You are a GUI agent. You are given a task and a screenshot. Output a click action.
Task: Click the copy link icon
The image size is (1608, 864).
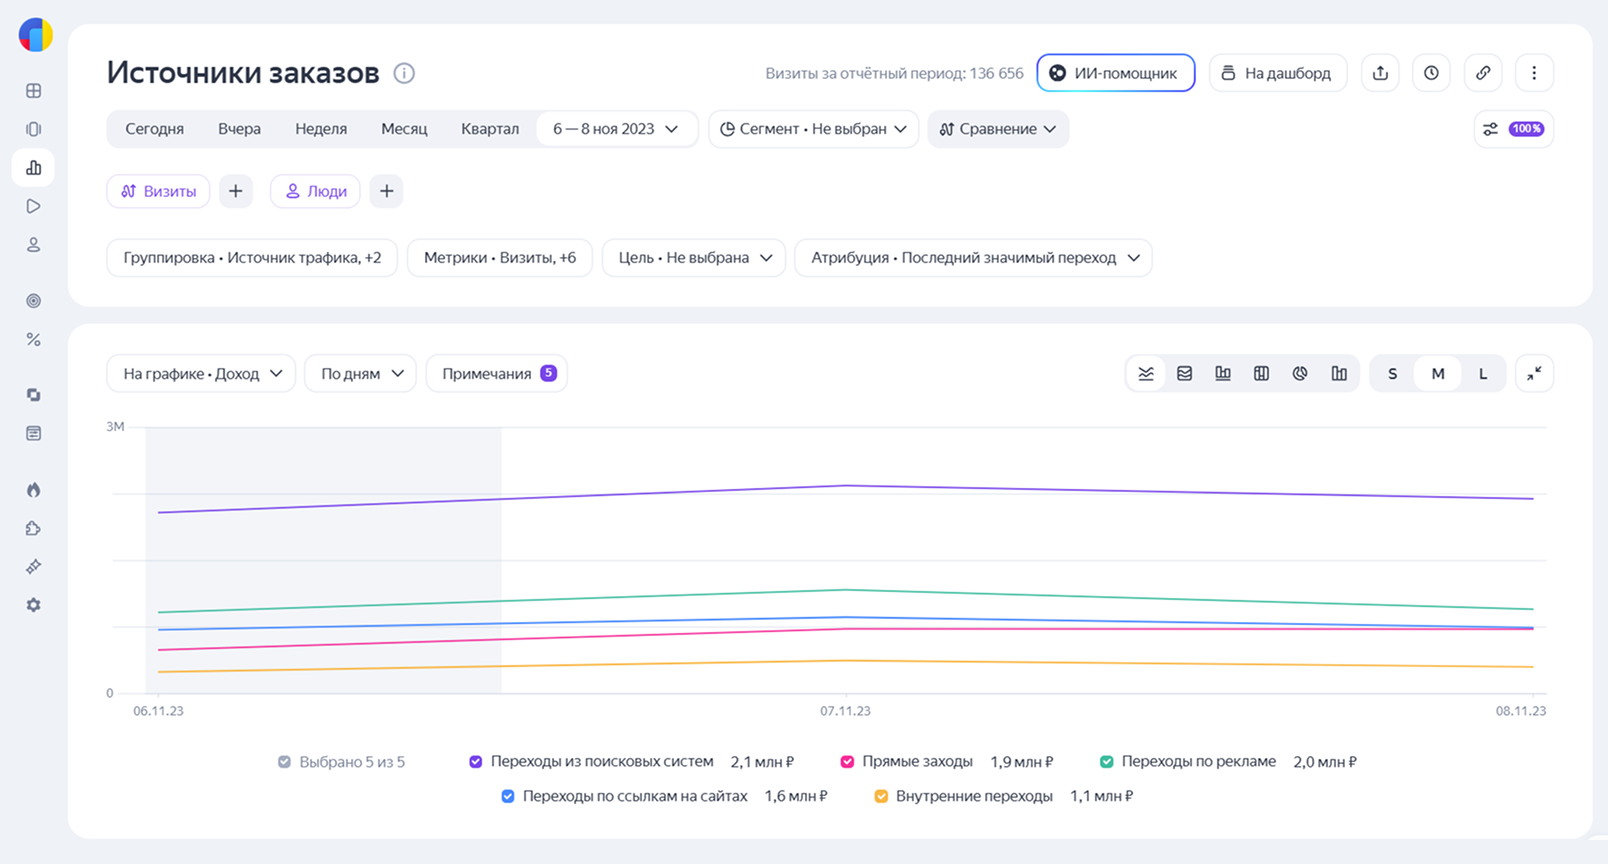(1483, 73)
